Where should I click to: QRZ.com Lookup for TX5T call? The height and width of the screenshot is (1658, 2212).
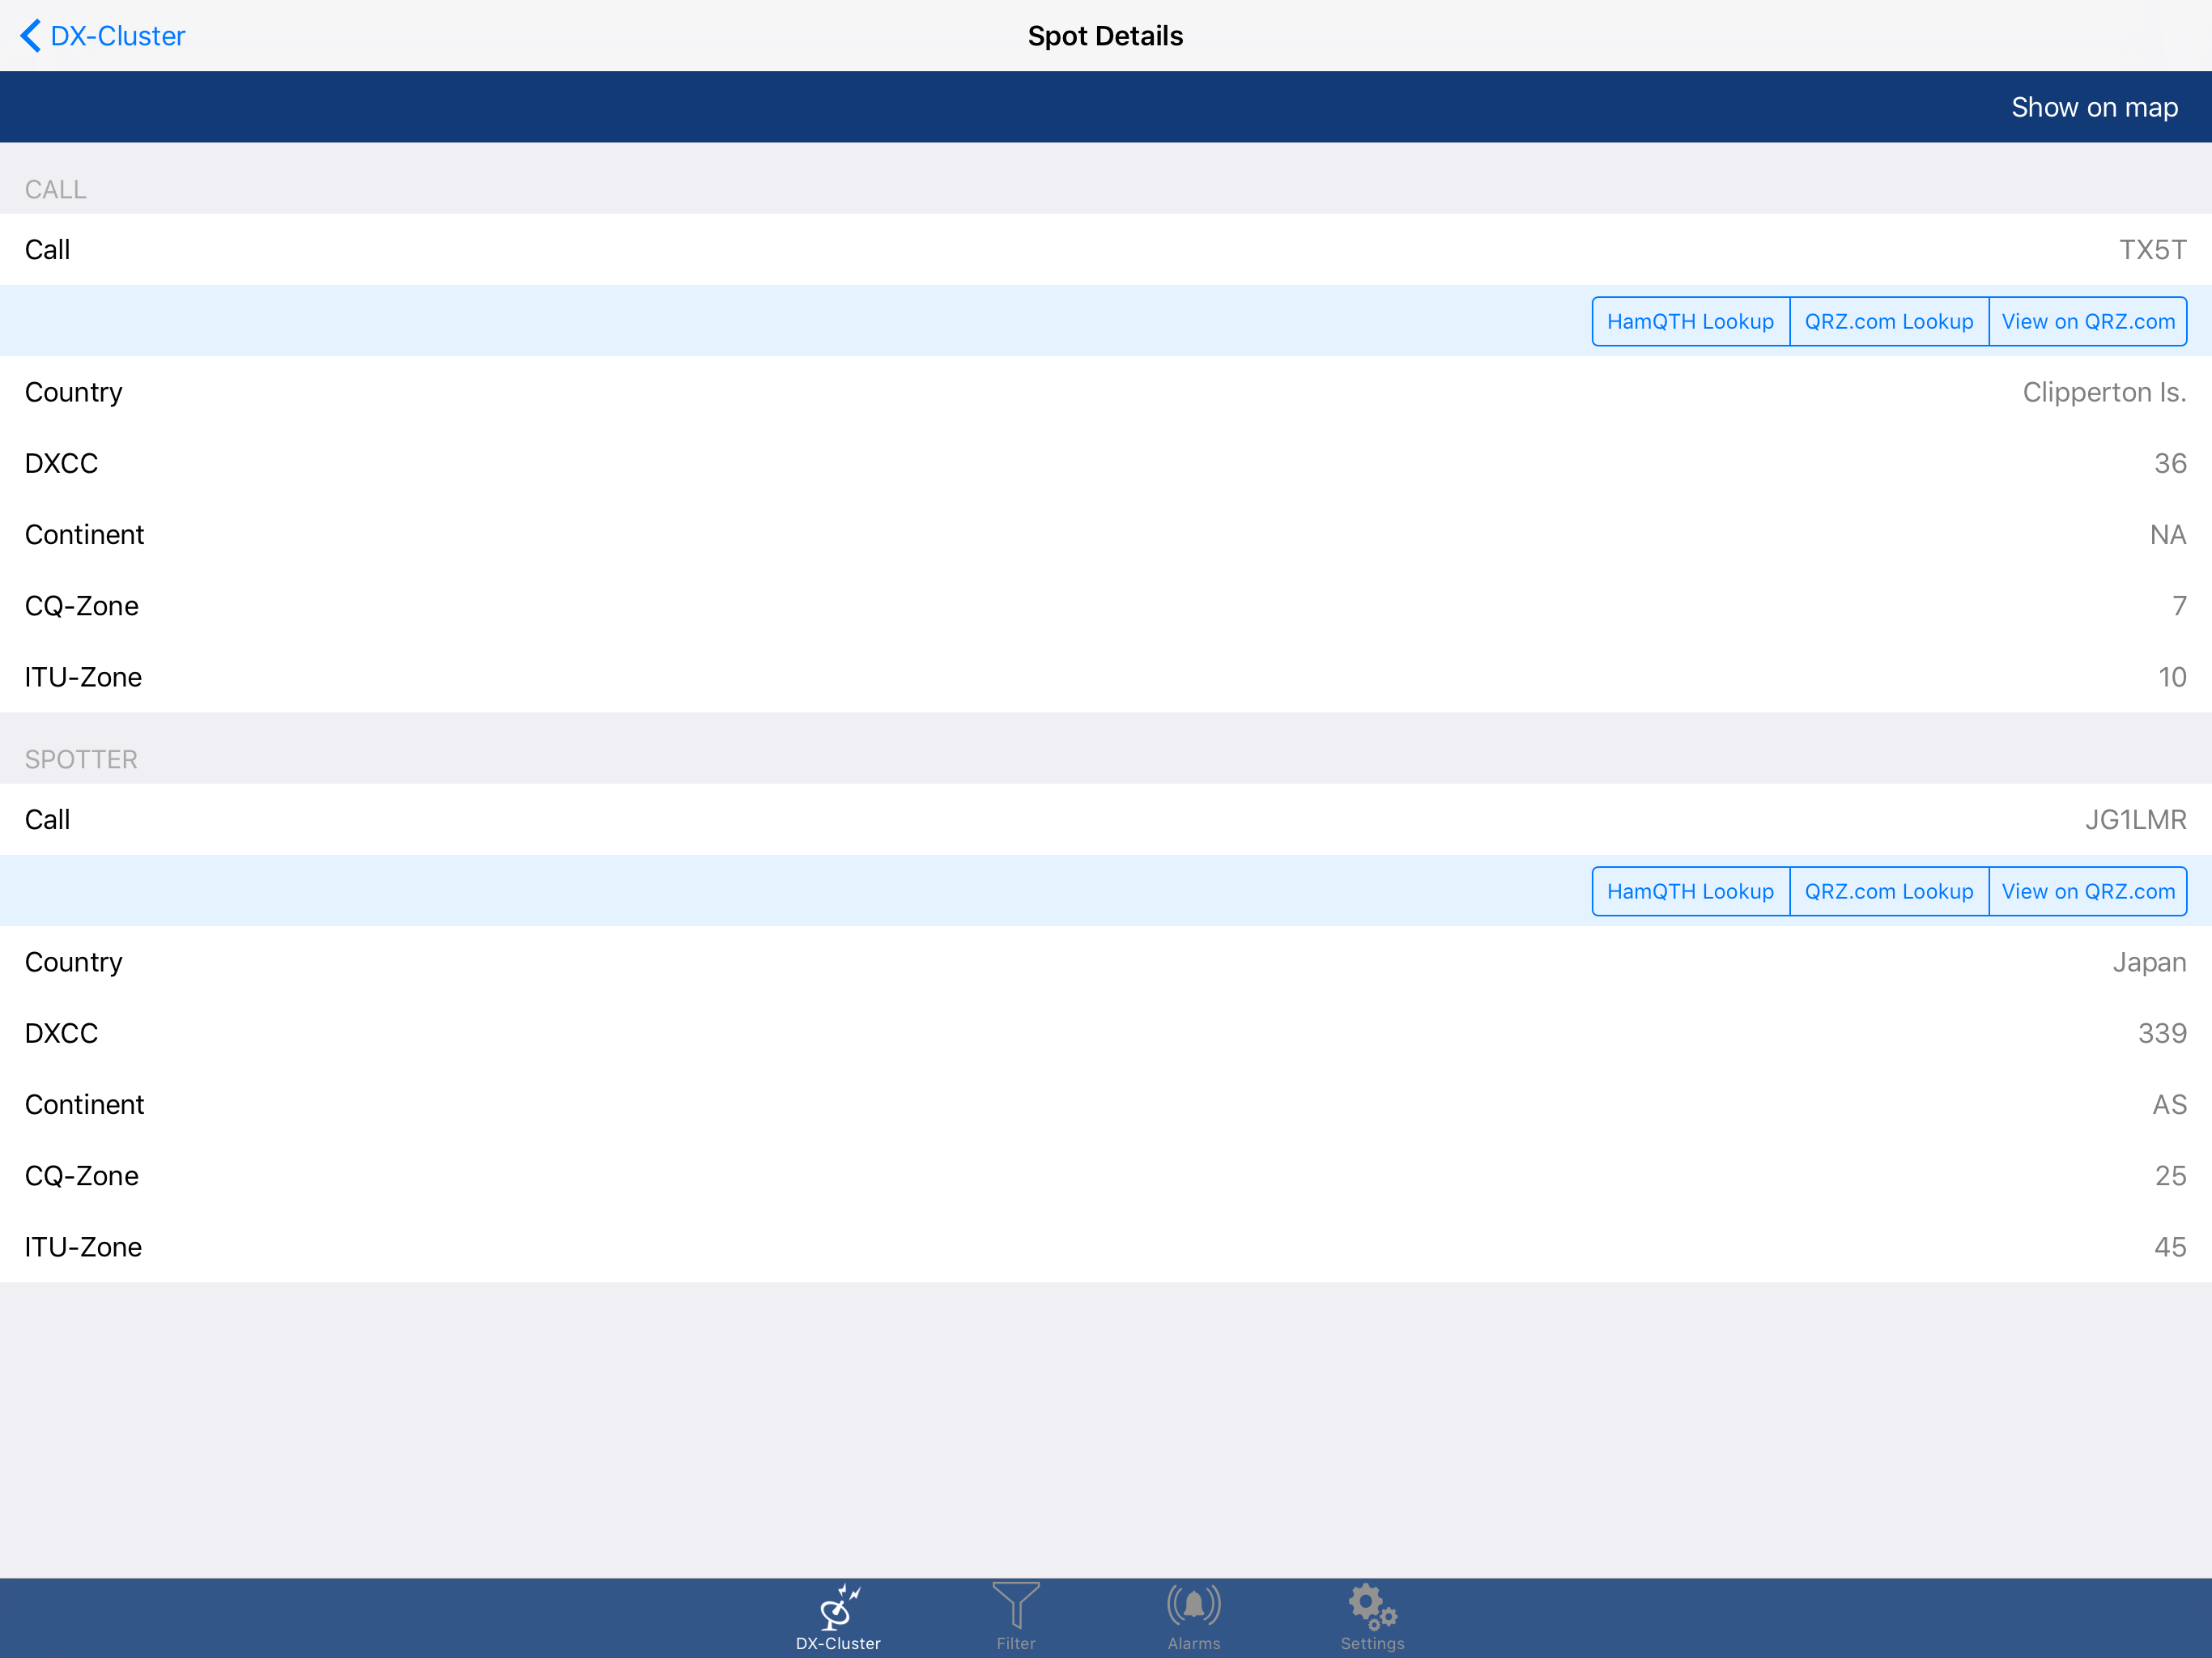(x=1888, y=321)
